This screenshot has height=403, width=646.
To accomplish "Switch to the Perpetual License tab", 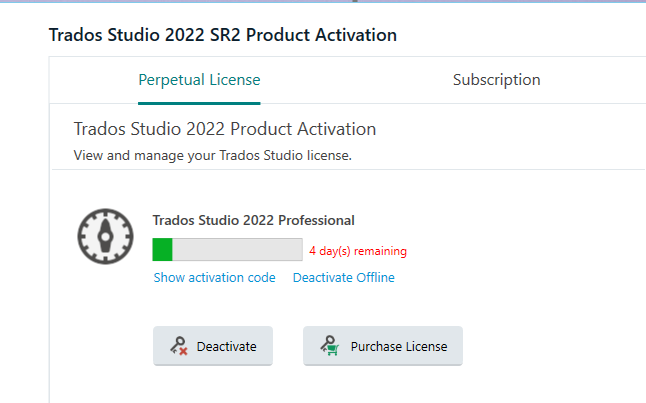I will tap(199, 80).
